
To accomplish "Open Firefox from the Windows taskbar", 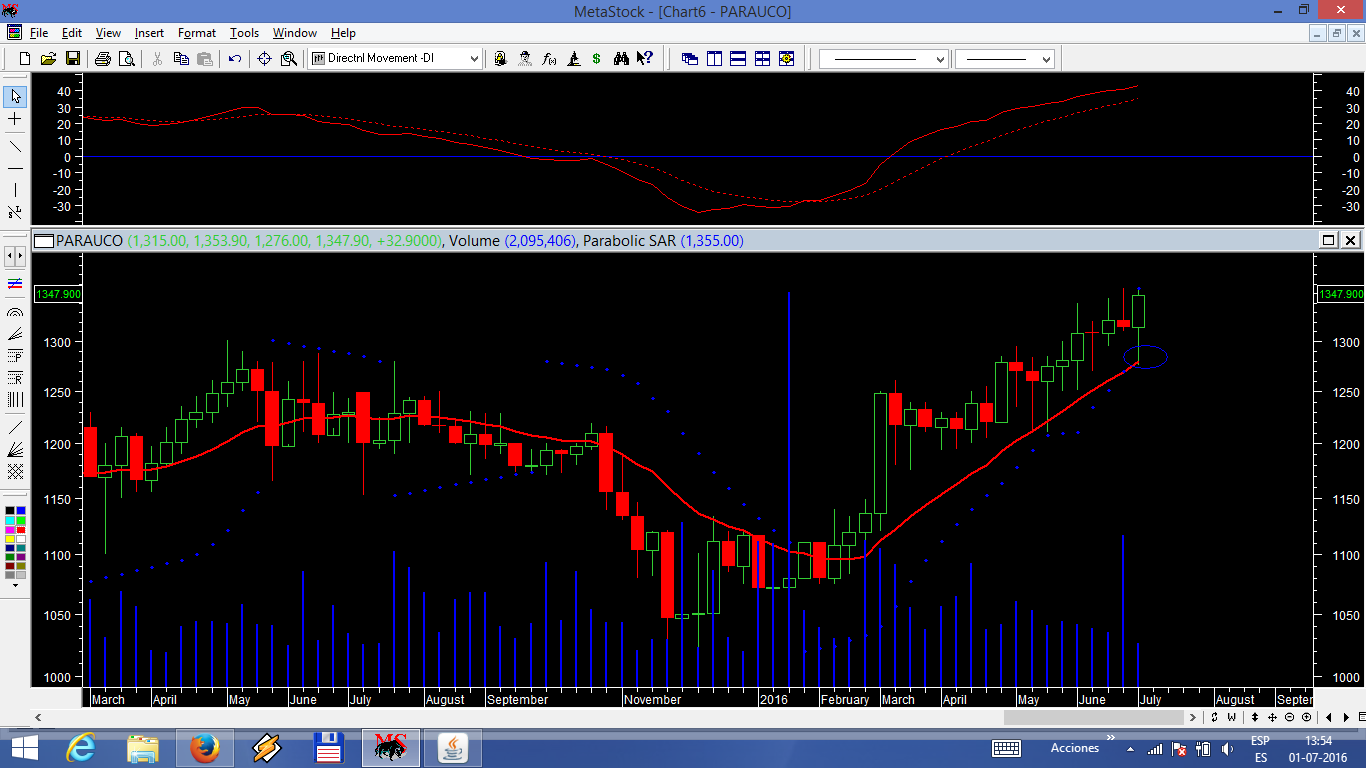I will pos(204,747).
